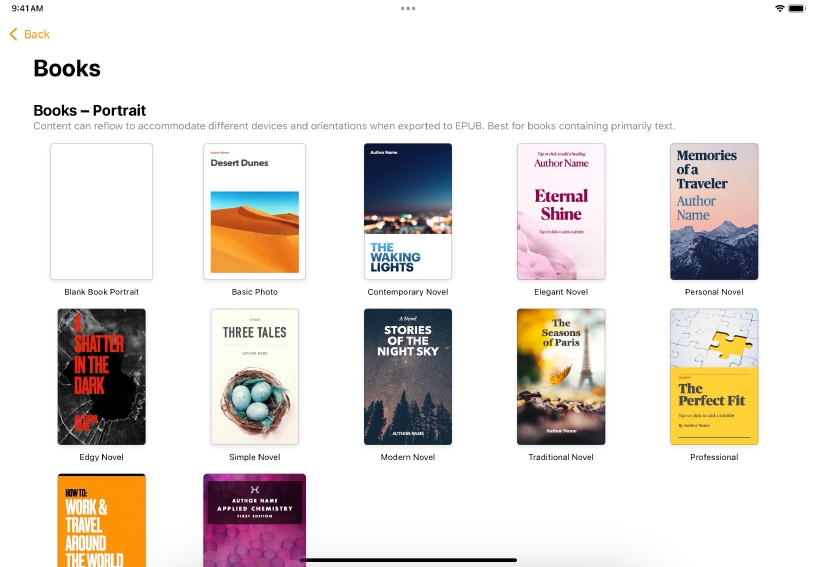
Task: Tap the 9:41 AM clock in status bar
Action: click(x=27, y=8)
